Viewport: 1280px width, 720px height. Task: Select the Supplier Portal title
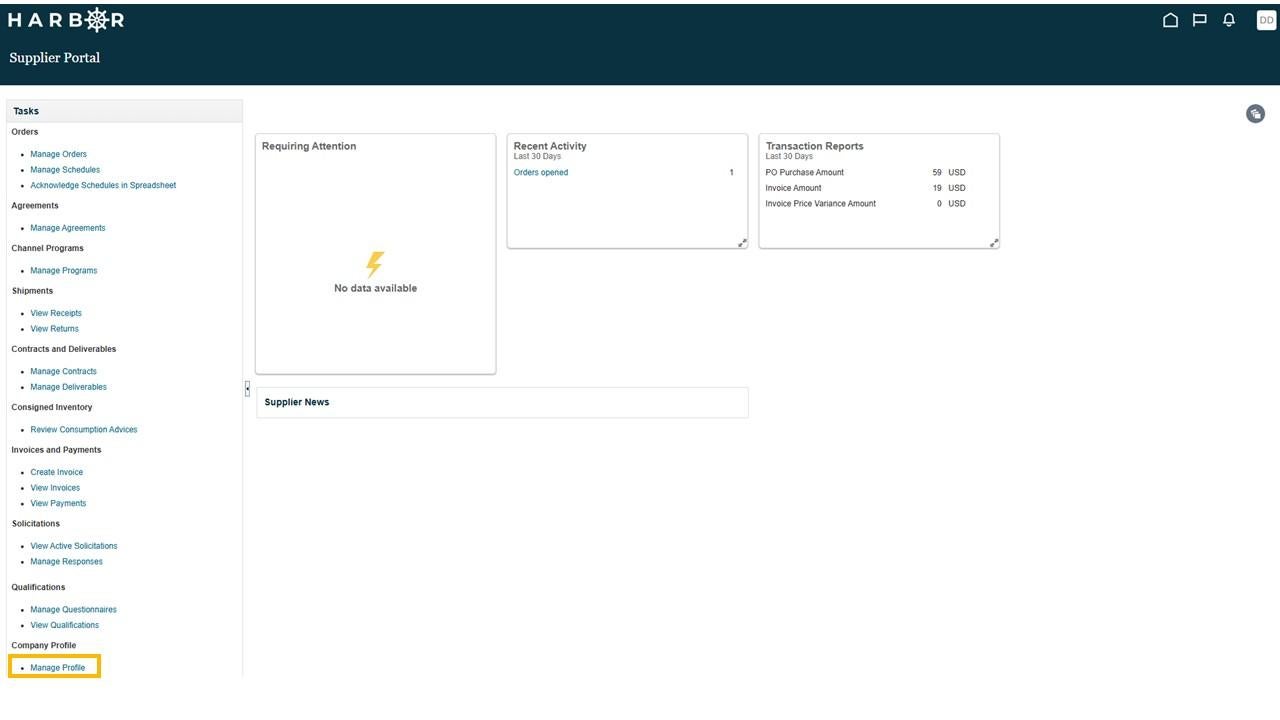[x=55, y=58]
